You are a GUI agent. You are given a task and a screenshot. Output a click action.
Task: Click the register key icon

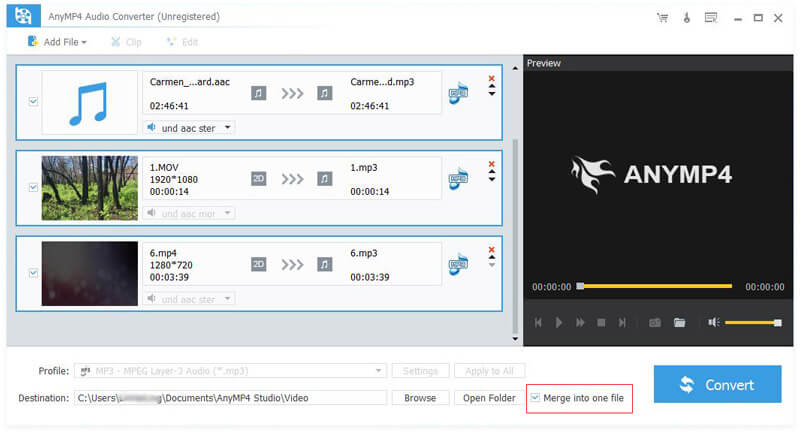686,17
